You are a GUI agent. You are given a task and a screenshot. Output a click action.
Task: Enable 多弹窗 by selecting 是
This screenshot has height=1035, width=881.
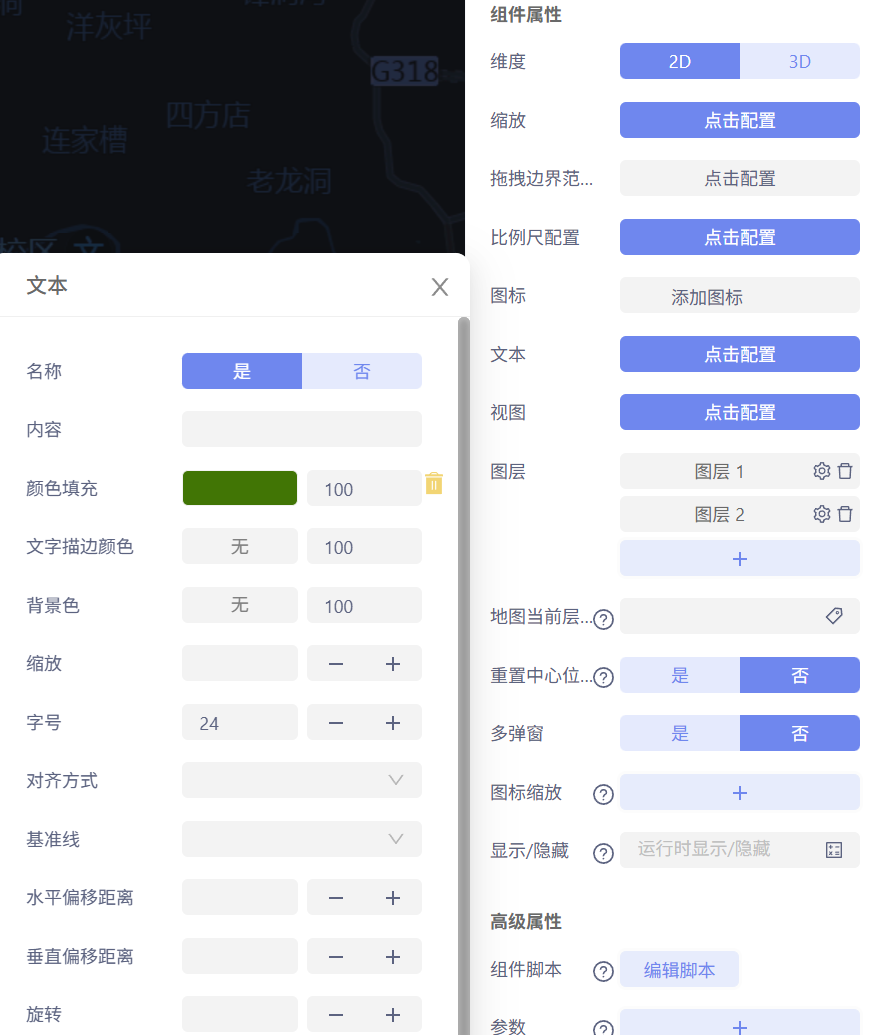point(679,733)
